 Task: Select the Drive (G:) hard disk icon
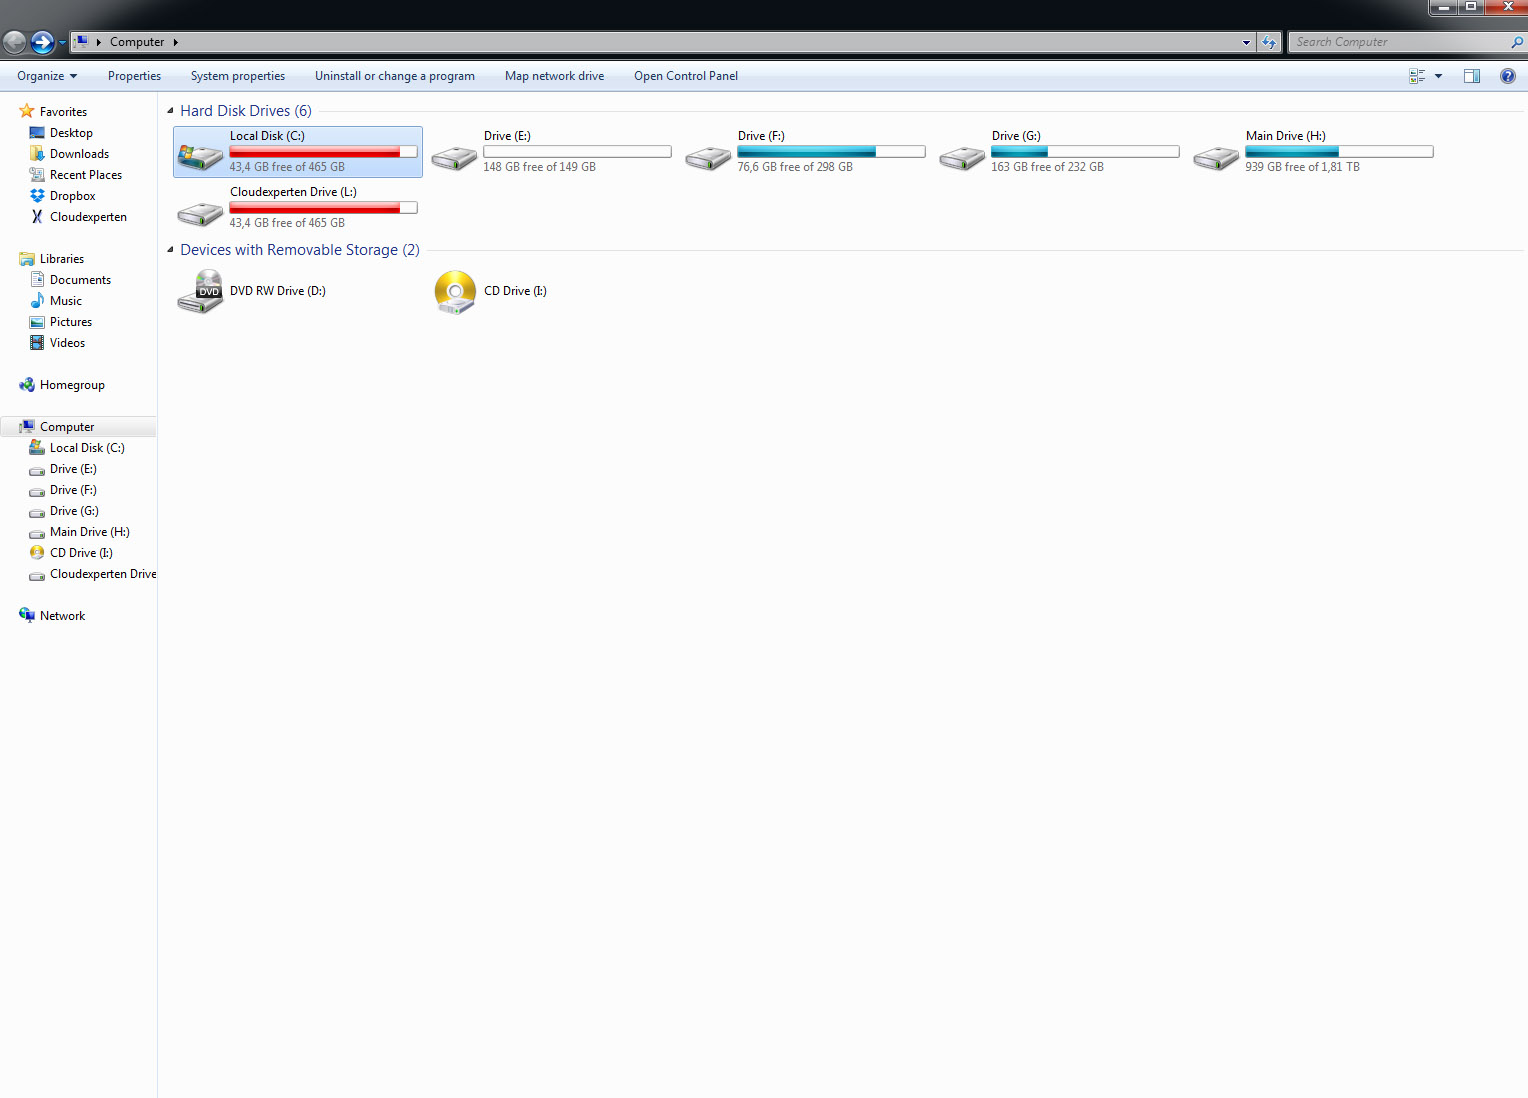coord(962,157)
